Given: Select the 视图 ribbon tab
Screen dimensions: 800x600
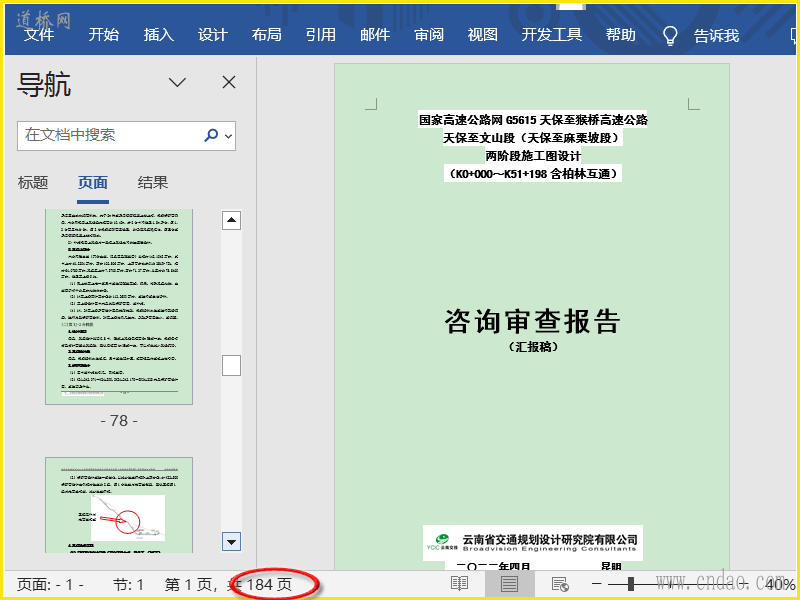Looking at the screenshot, I should pos(483,35).
